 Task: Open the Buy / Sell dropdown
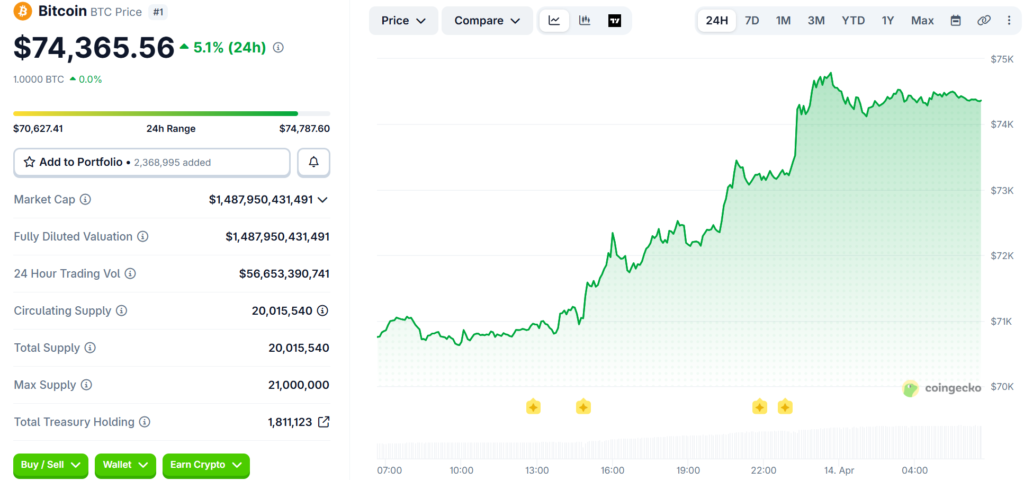(x=50, y=465)
